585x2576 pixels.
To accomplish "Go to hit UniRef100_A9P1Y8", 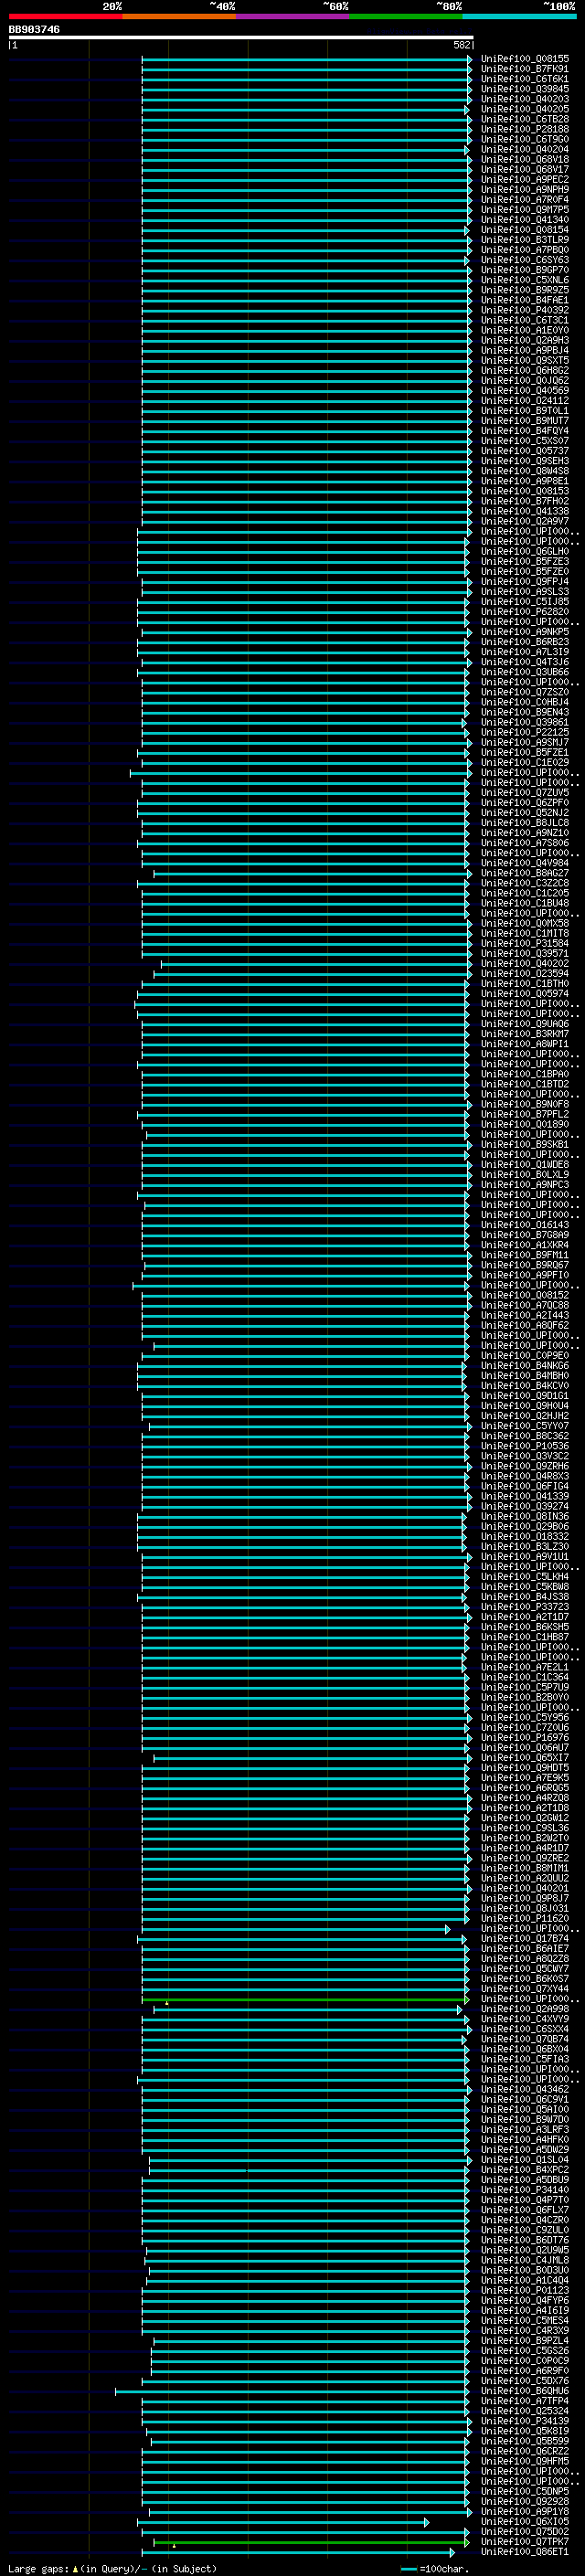I will (x=525, y=2511).
